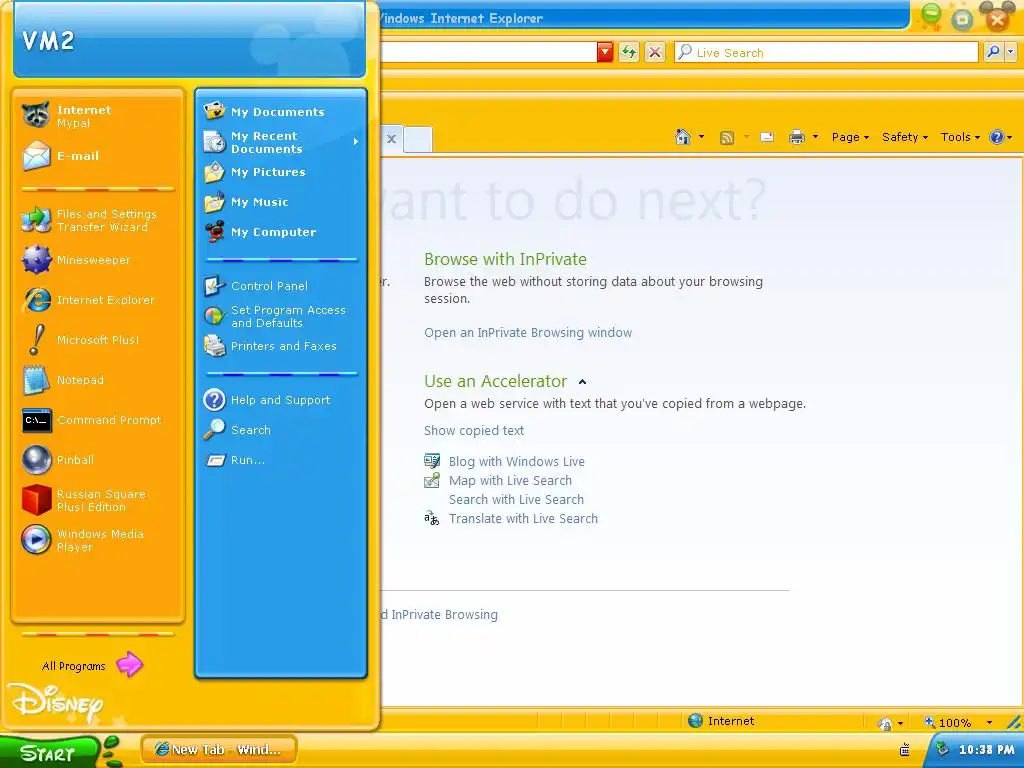Screen dimensions: 1024x768
Task: Open Russian Square Plus! Edition cube icon
Action: point(36,500)
